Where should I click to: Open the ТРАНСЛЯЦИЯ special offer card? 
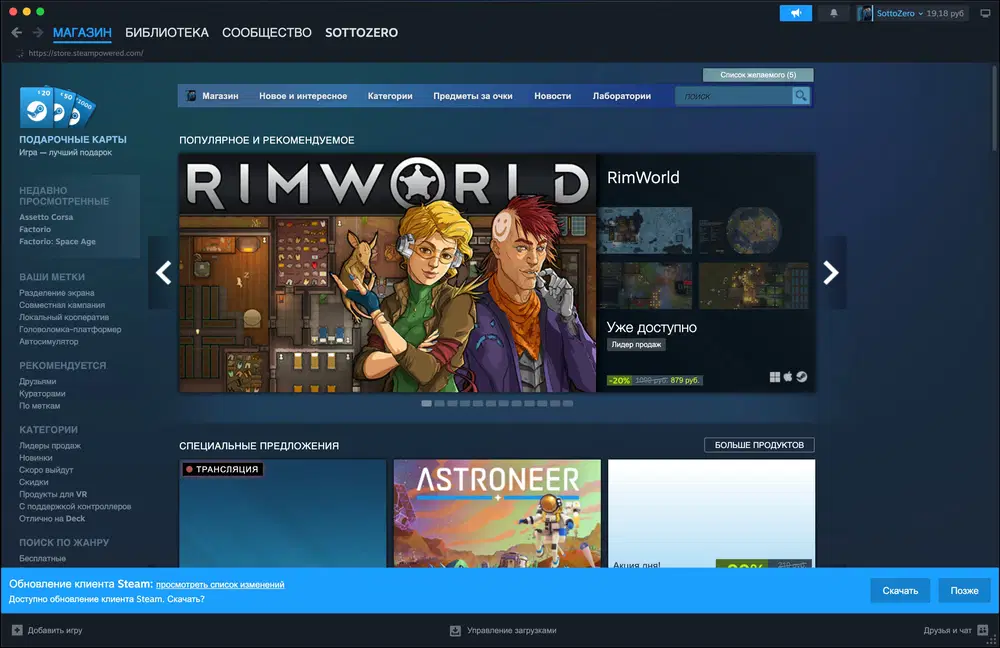pyautogui.click(x=283, y=513)
